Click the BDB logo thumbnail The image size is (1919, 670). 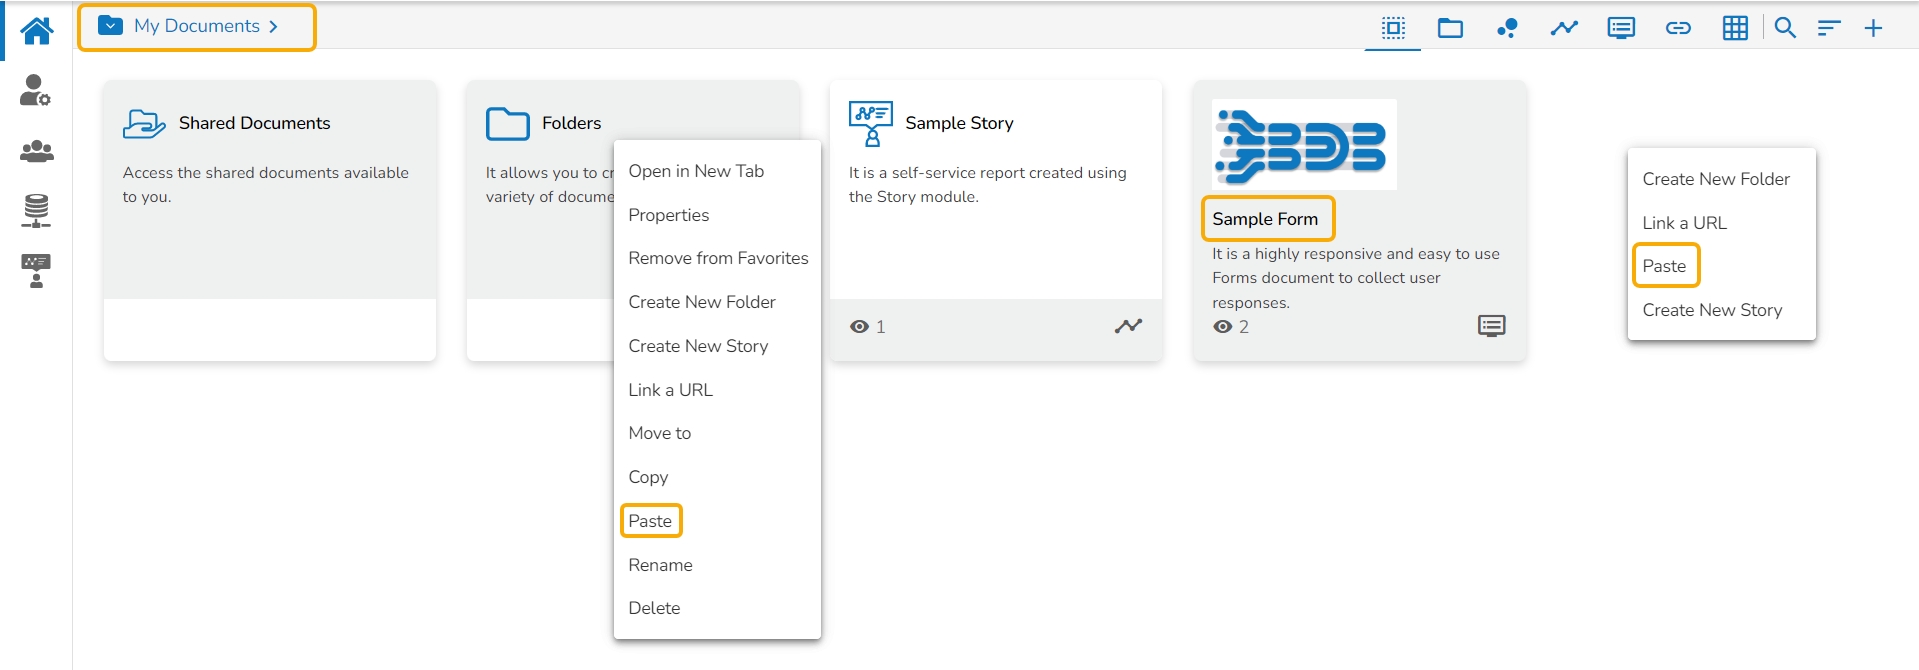[x=1304, y=145]
